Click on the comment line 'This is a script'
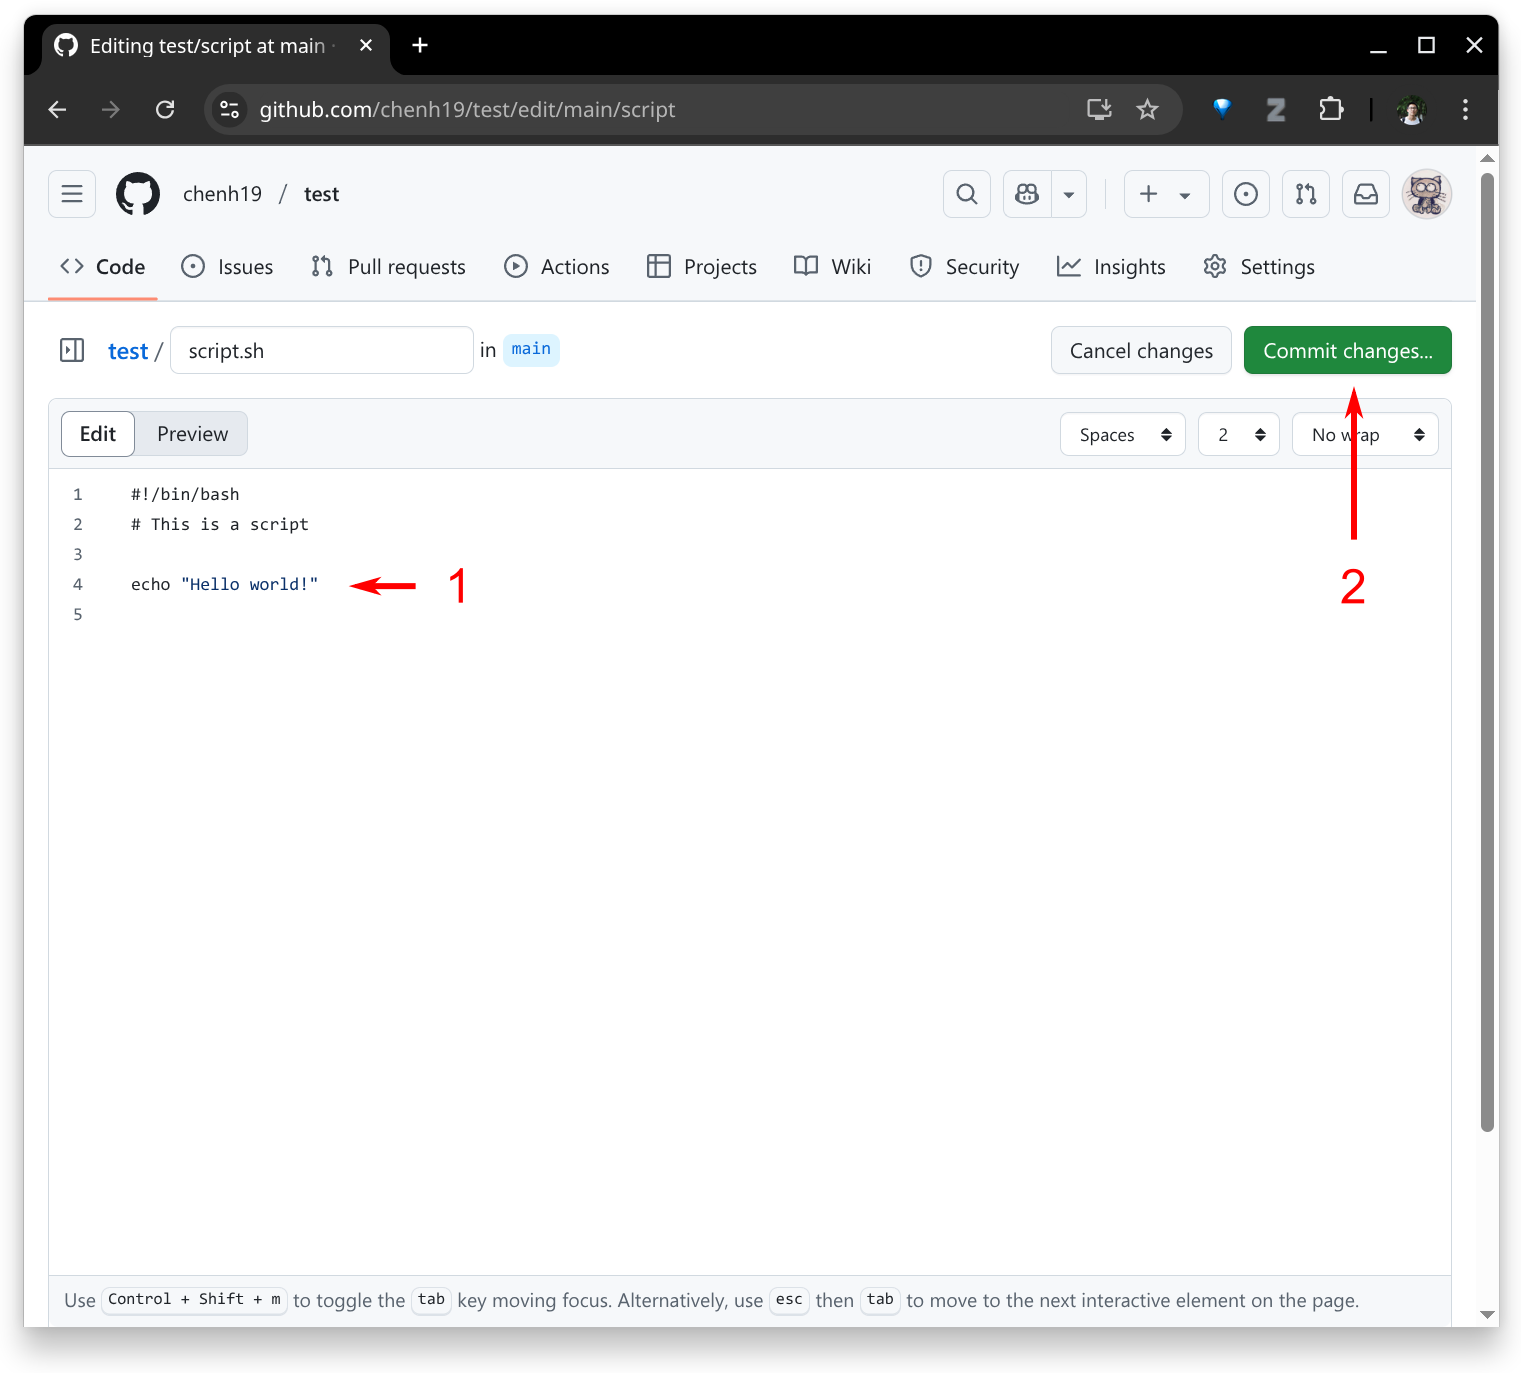The width and height of the screenshot is (1521, 1373). (220, 524)
